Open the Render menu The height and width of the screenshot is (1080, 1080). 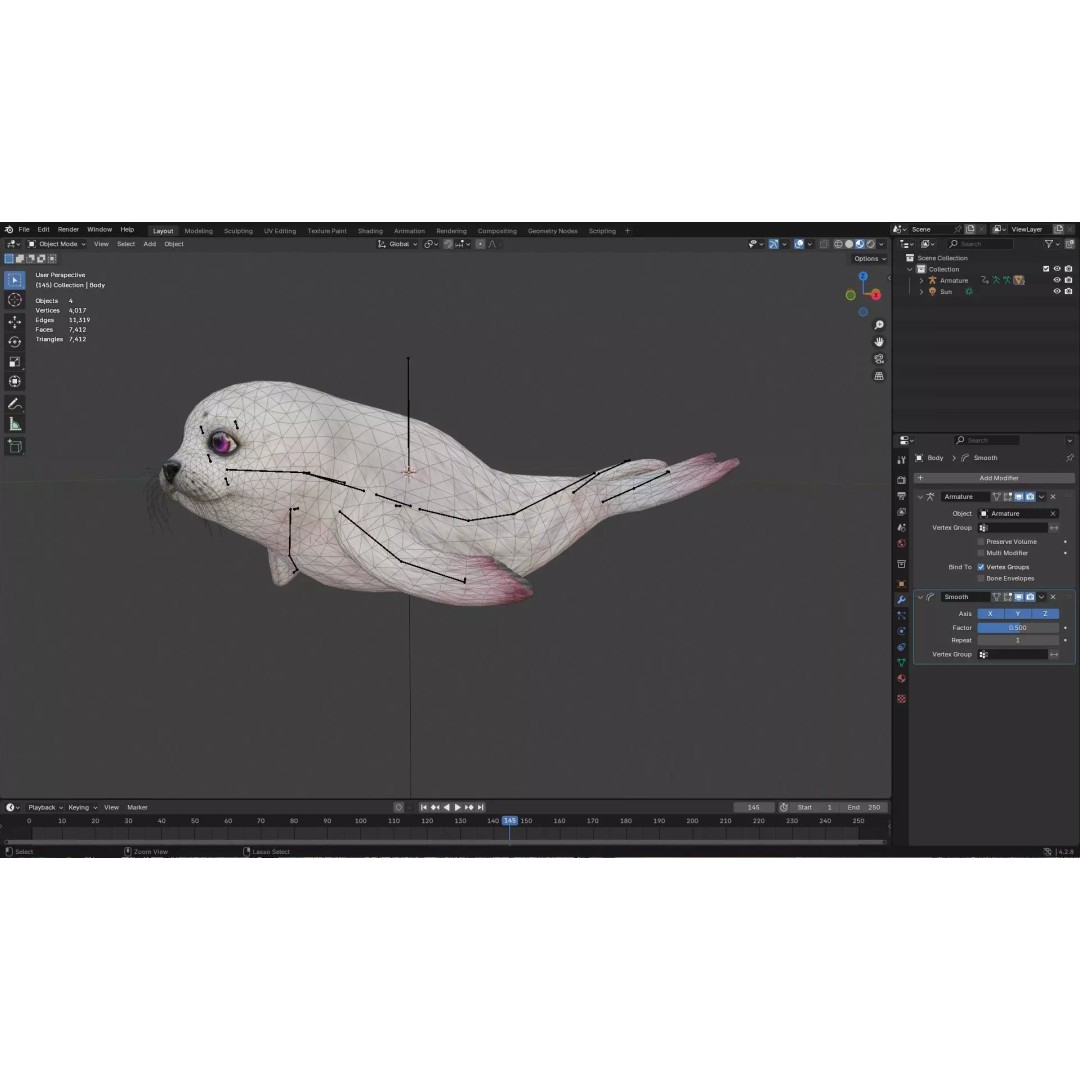point(68,229)
